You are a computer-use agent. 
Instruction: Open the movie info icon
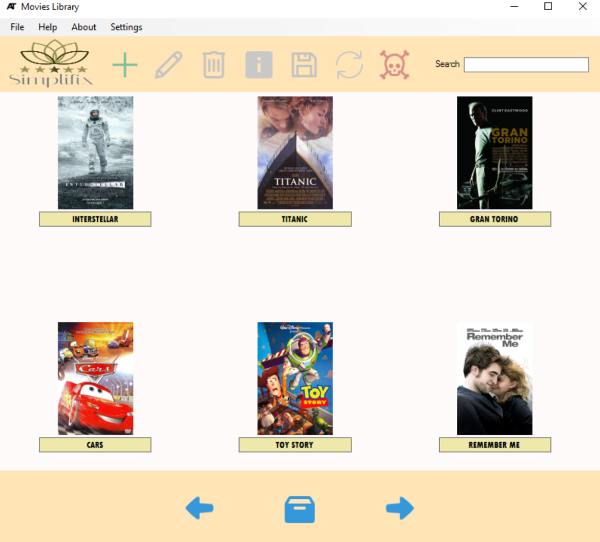point(259,65)
